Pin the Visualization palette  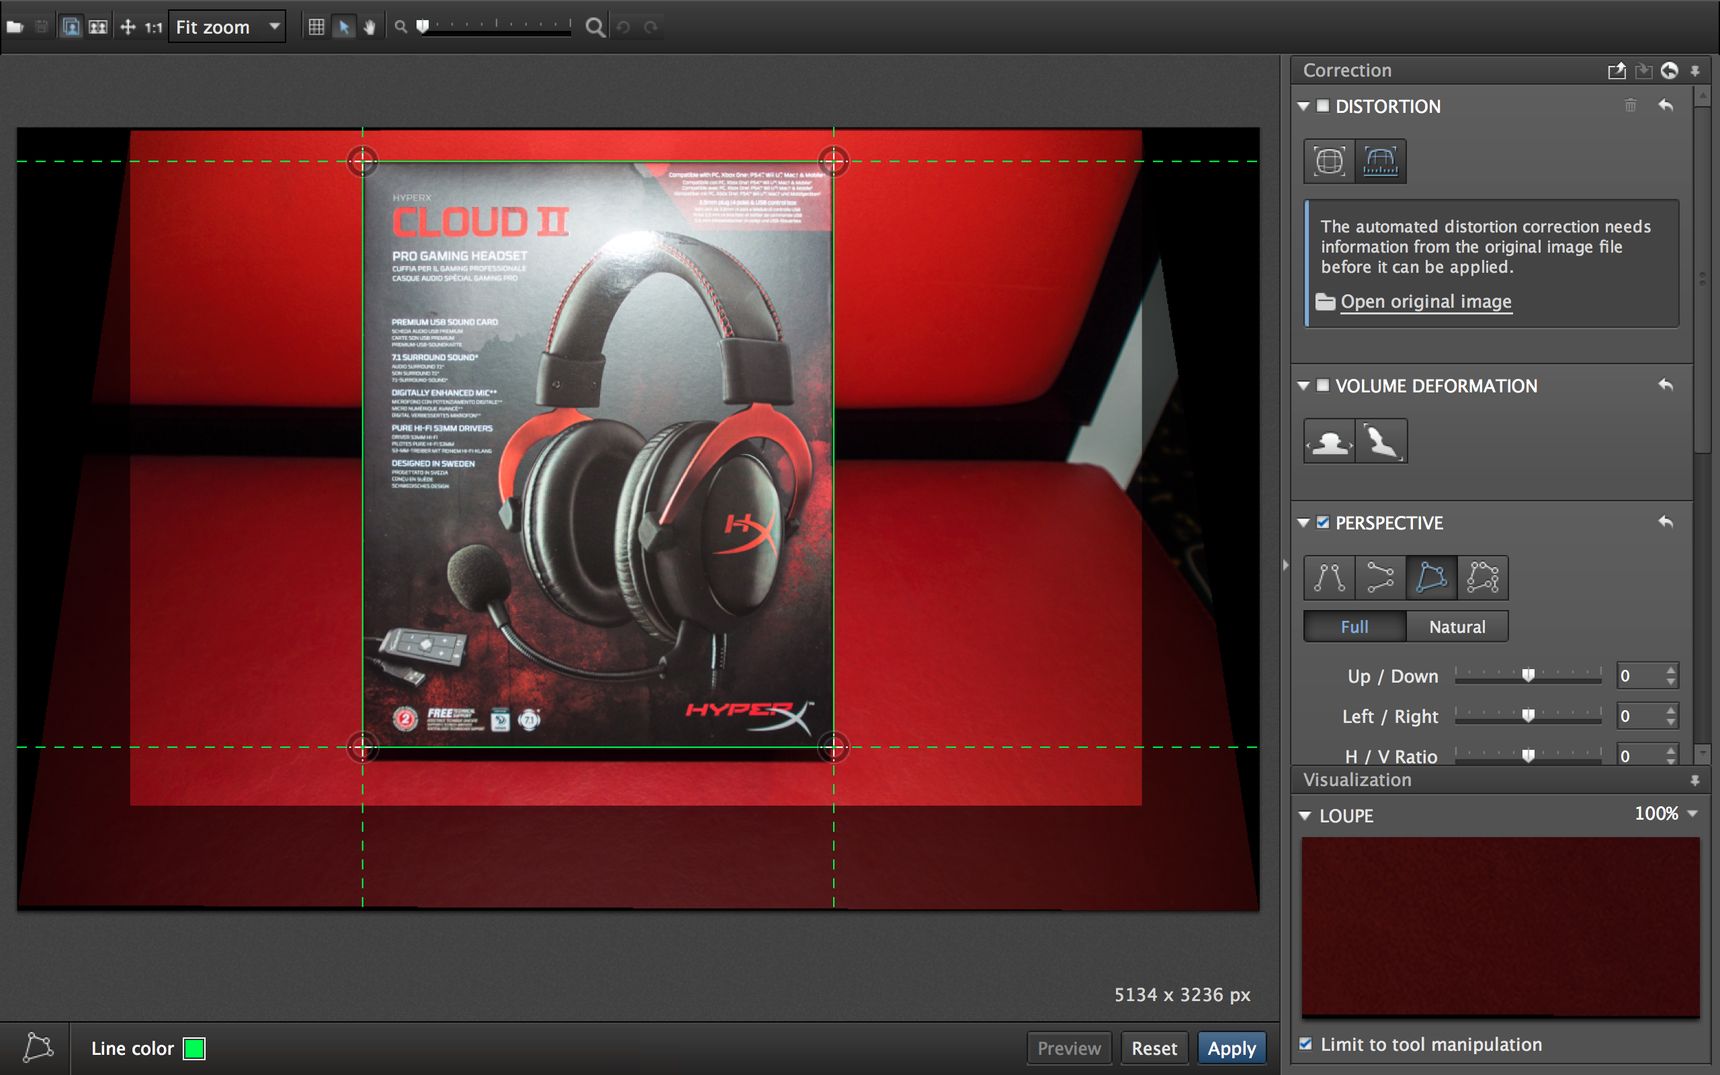click(x=1695, y=780)
